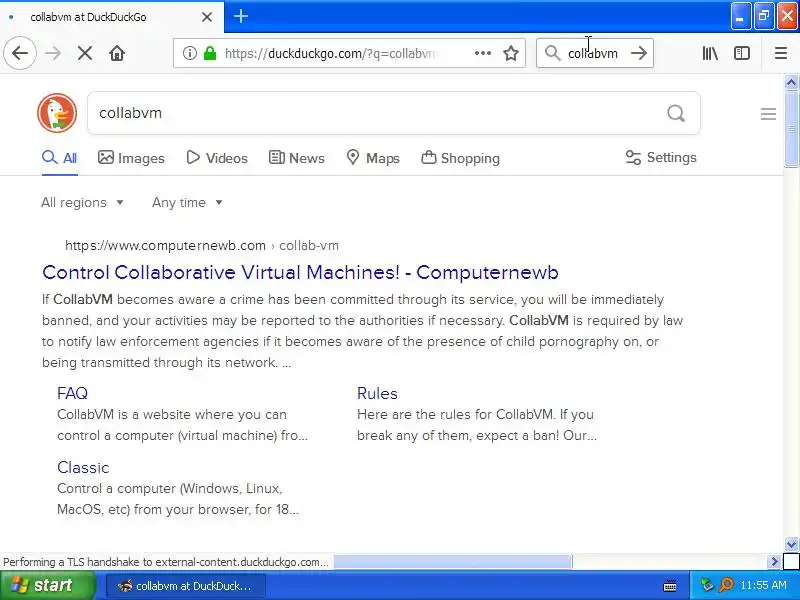Click the network tray icon
800x600 pixels.
click(707, 585)
